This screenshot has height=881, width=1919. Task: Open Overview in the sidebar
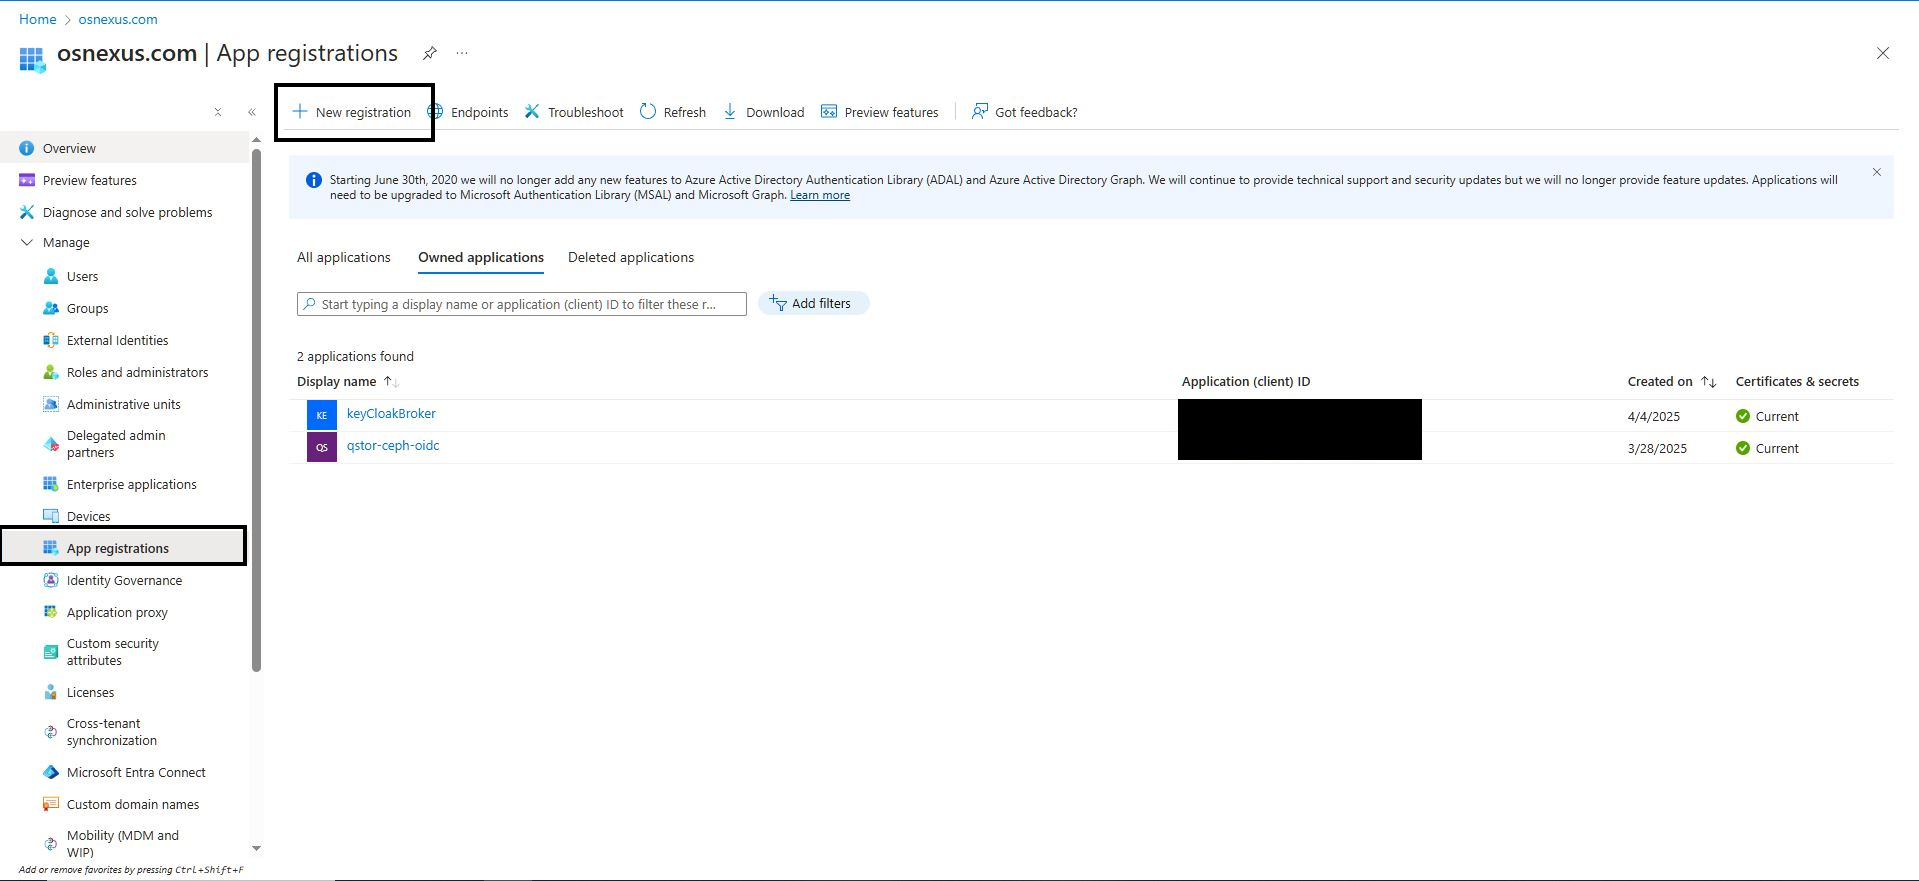pos(124,148)
